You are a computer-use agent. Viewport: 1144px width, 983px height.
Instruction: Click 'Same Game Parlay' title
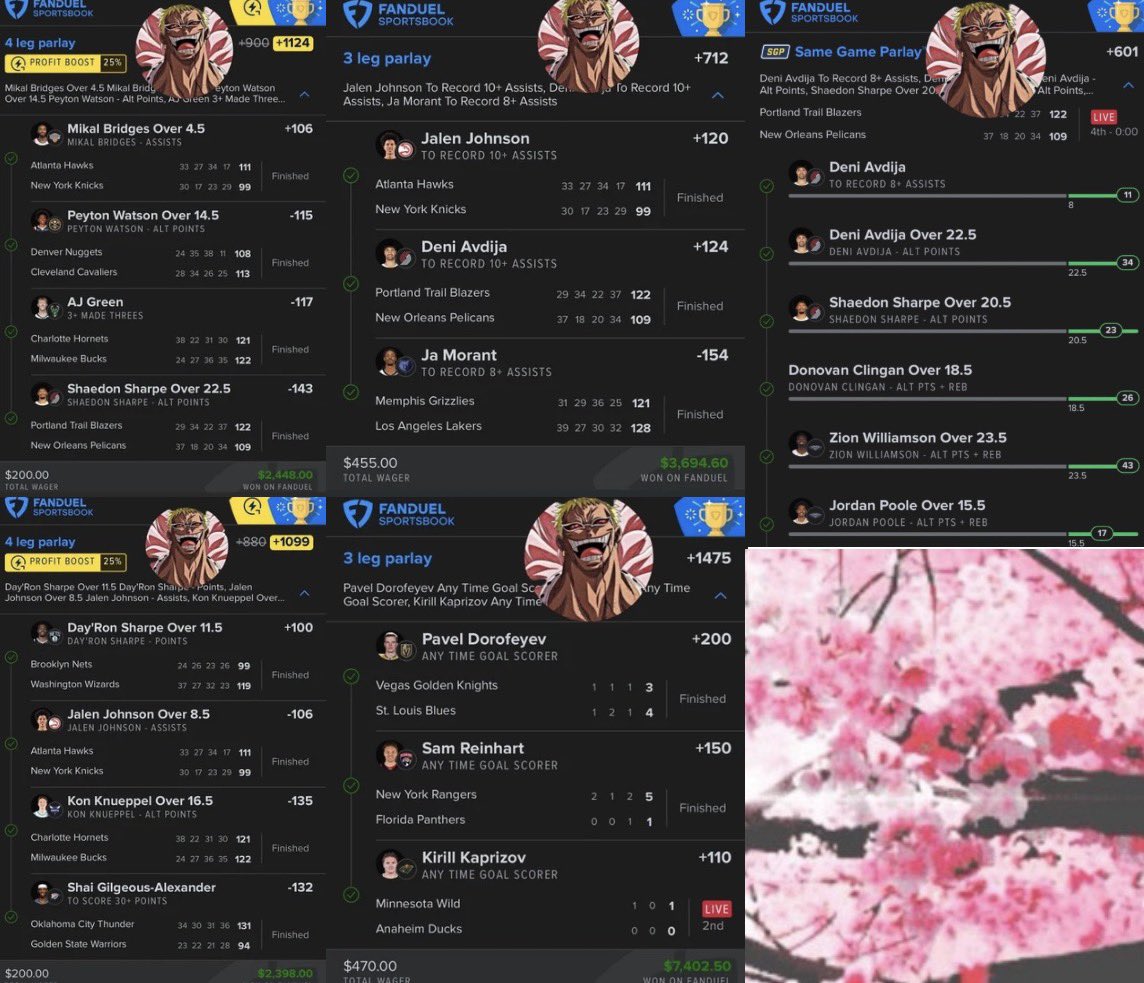(x=858, y=52)
